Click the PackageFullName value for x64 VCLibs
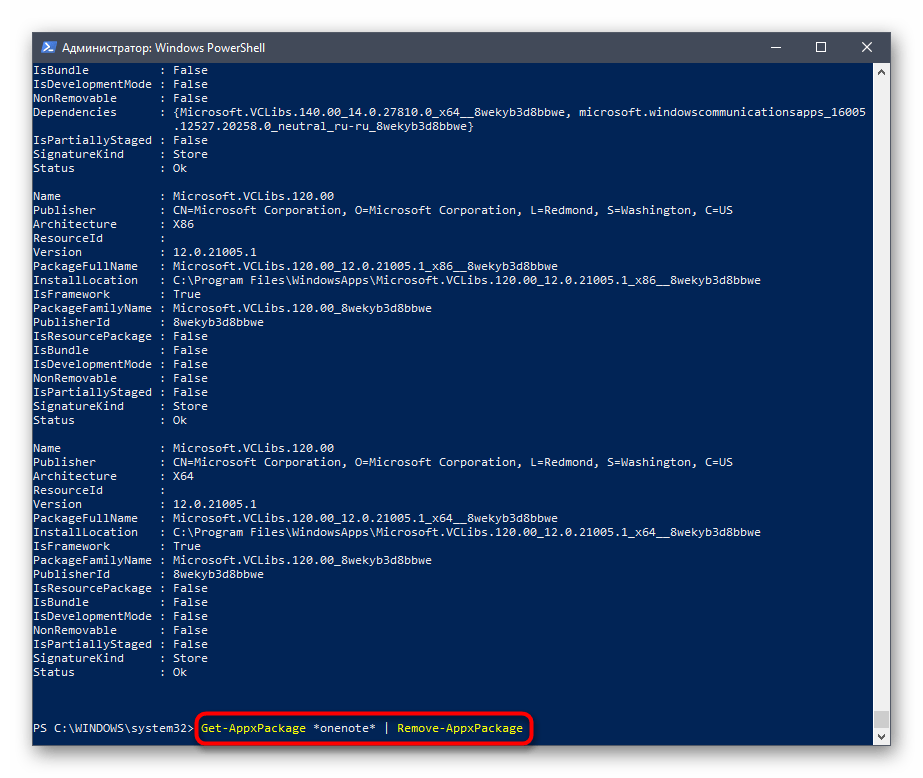The image size is (923, 778). click(x=365, y=518)
